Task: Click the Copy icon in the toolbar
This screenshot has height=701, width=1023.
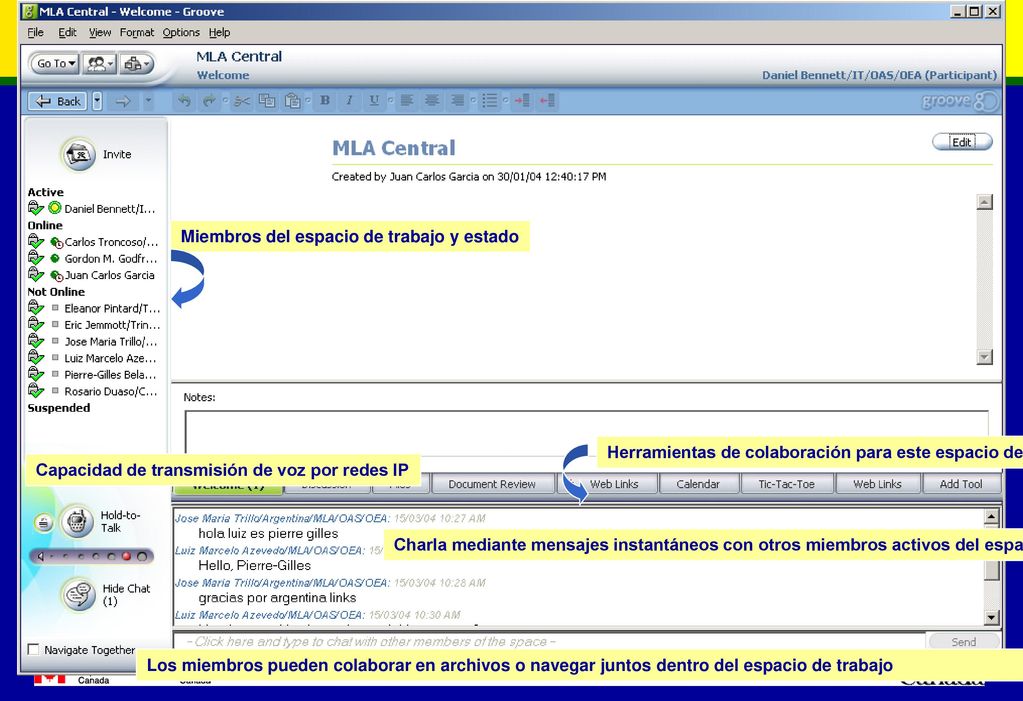Action: coord(267,101)
